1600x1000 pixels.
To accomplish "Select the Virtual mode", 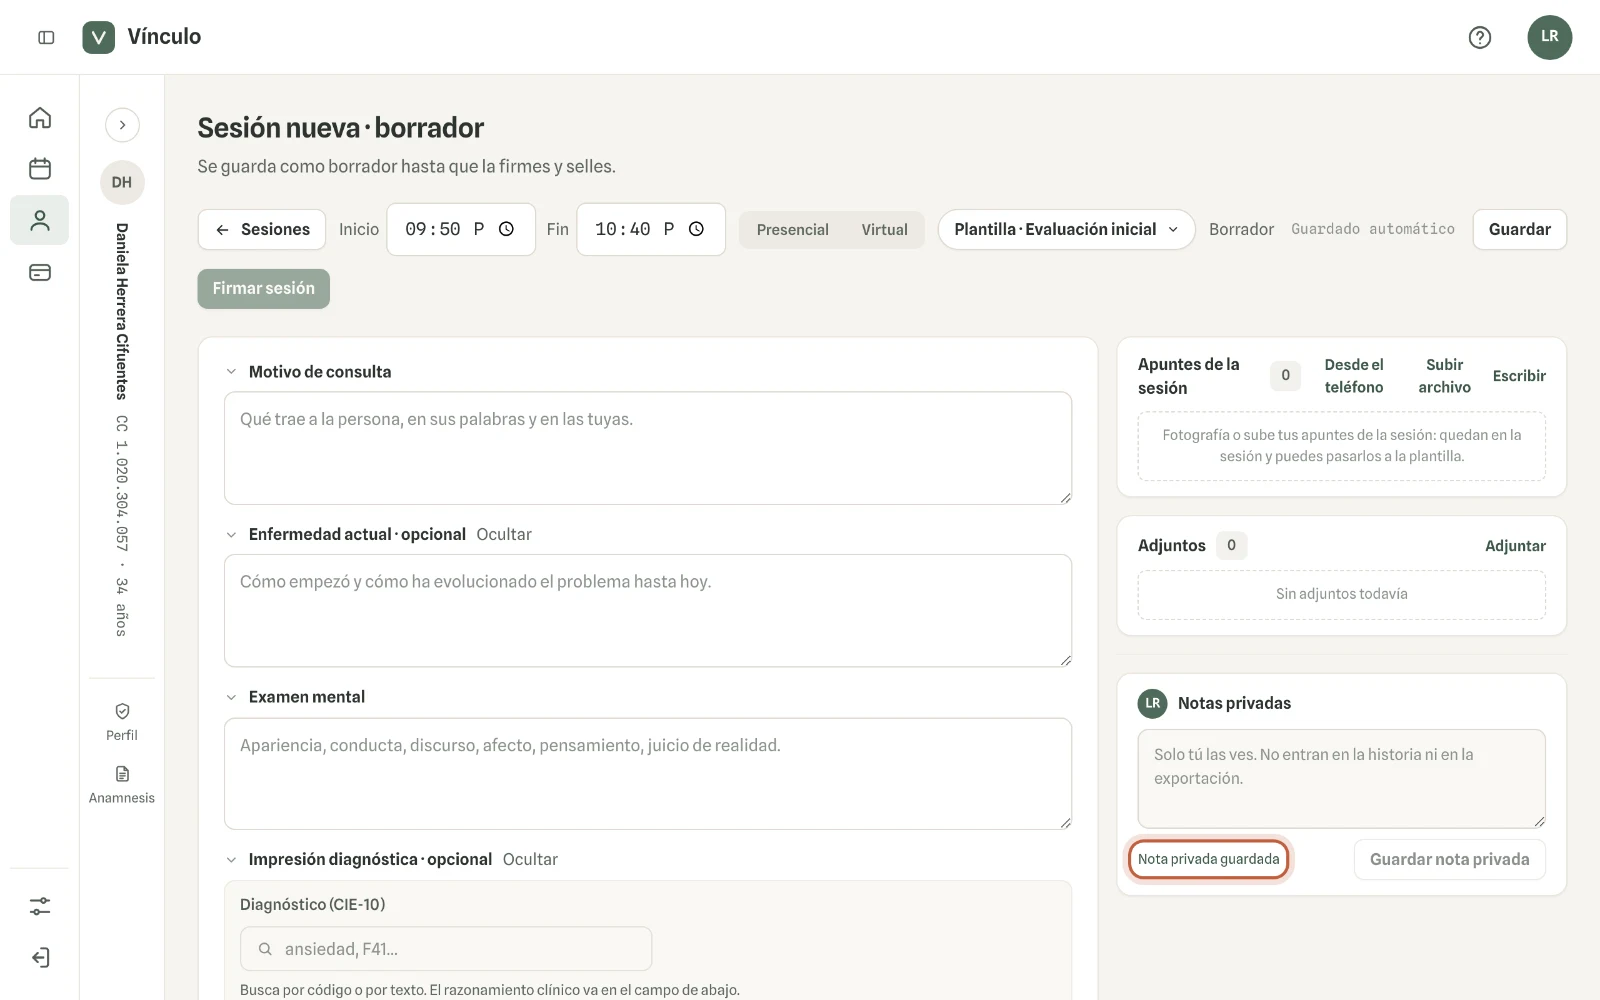I will (x=885, y=230).
